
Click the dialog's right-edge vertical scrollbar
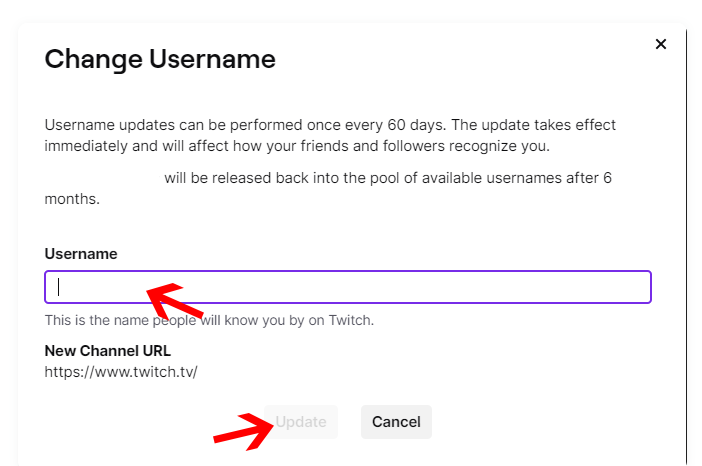pyautogui.click(x=686, y=250)
